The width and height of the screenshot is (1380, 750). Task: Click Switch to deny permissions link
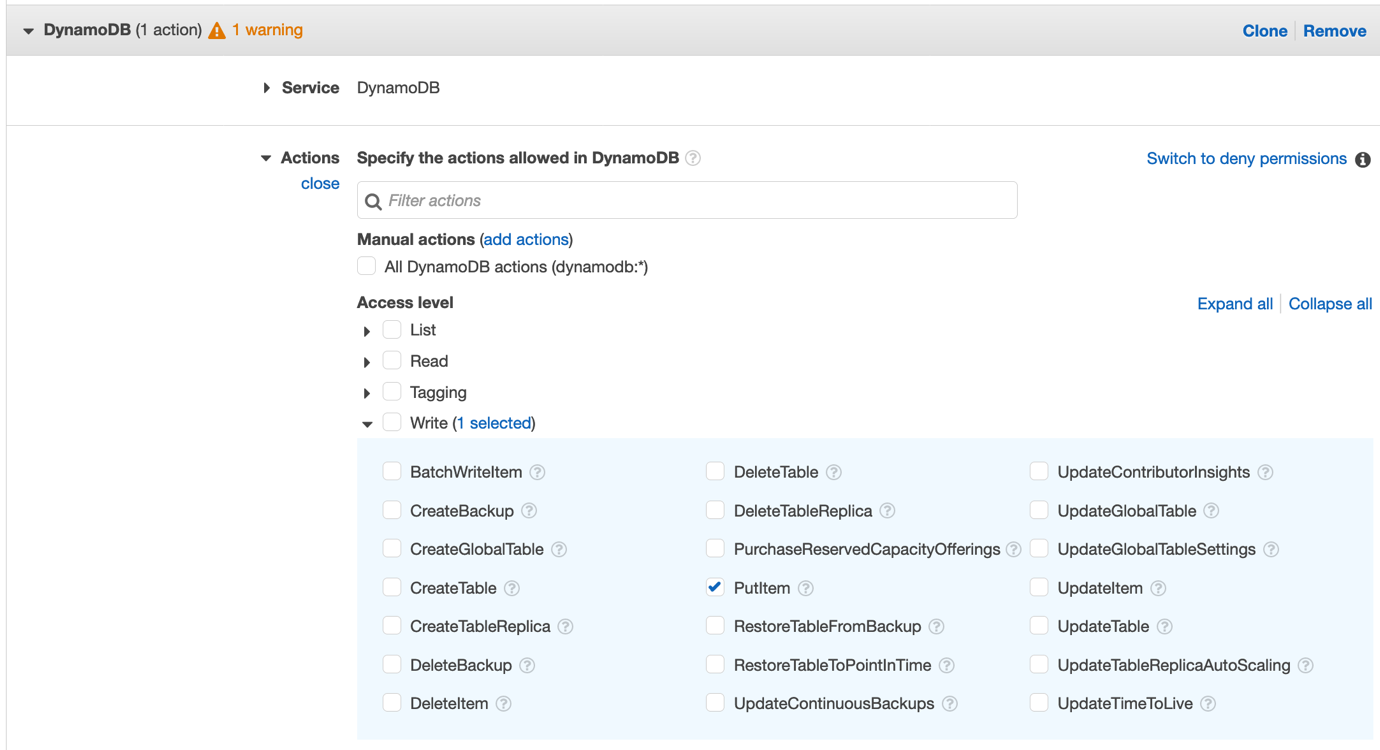tap(1246, 158)
